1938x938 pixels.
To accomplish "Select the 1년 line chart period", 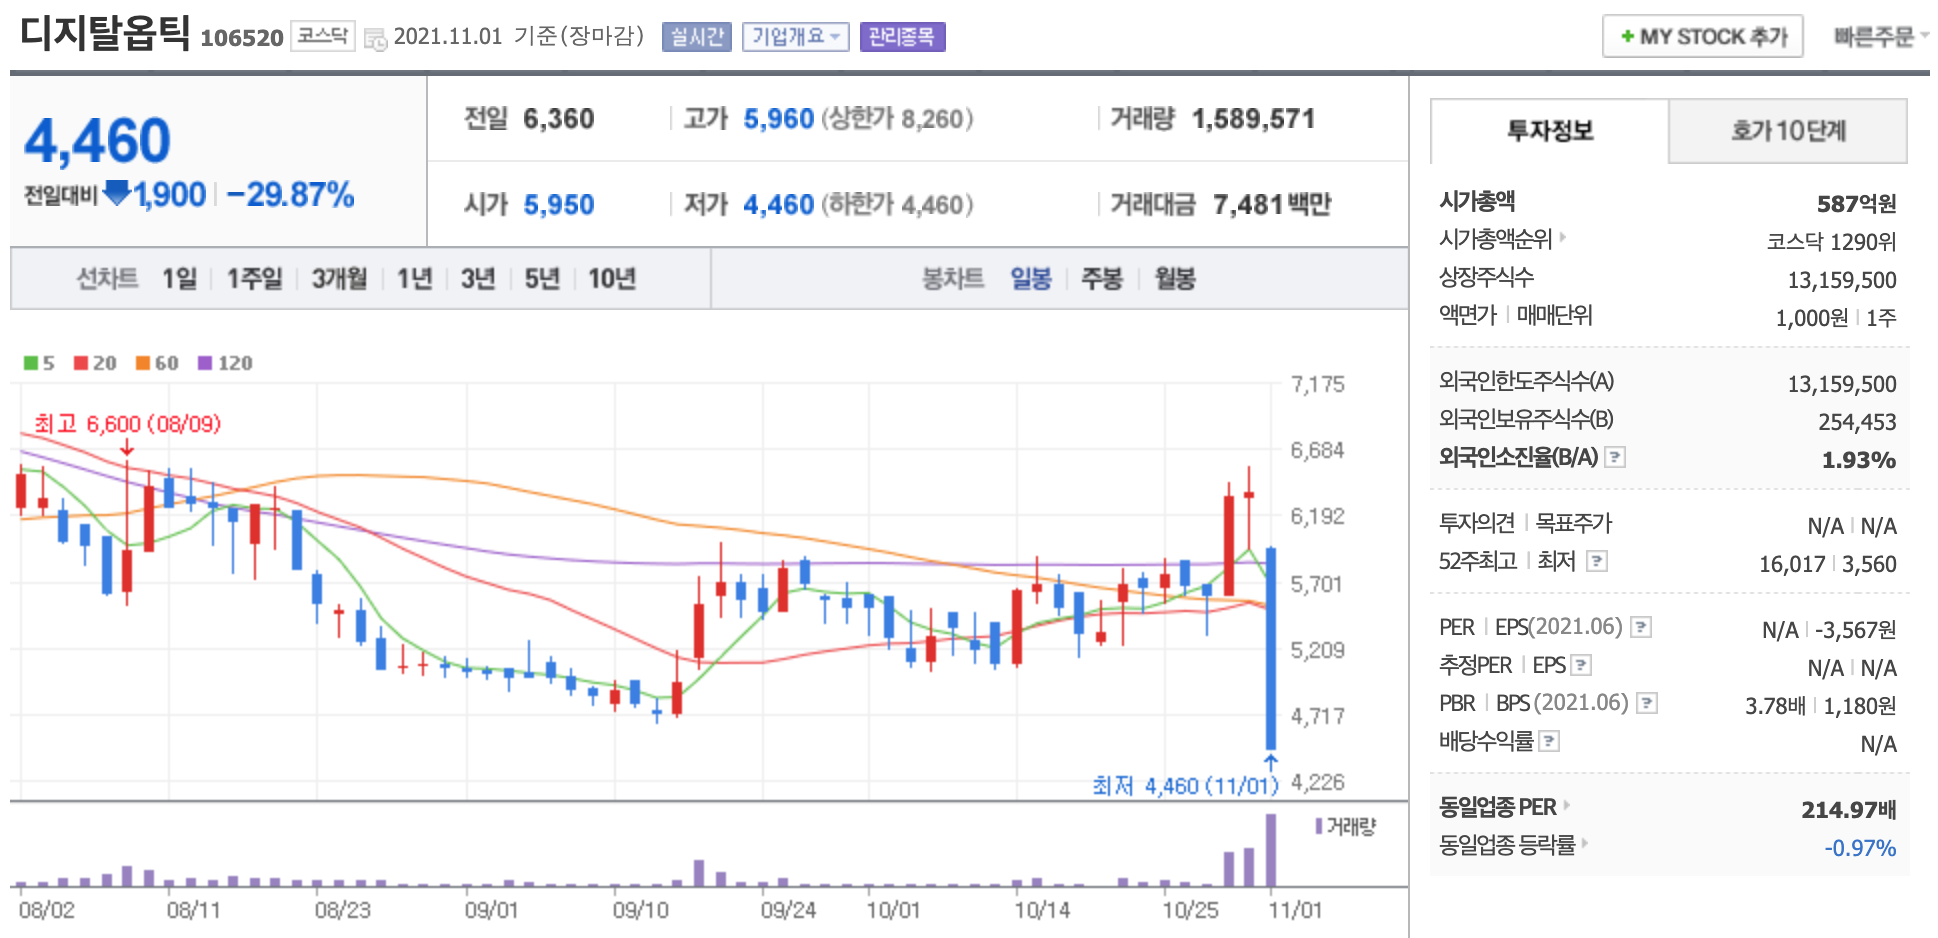I will click(x=414, y=278).
